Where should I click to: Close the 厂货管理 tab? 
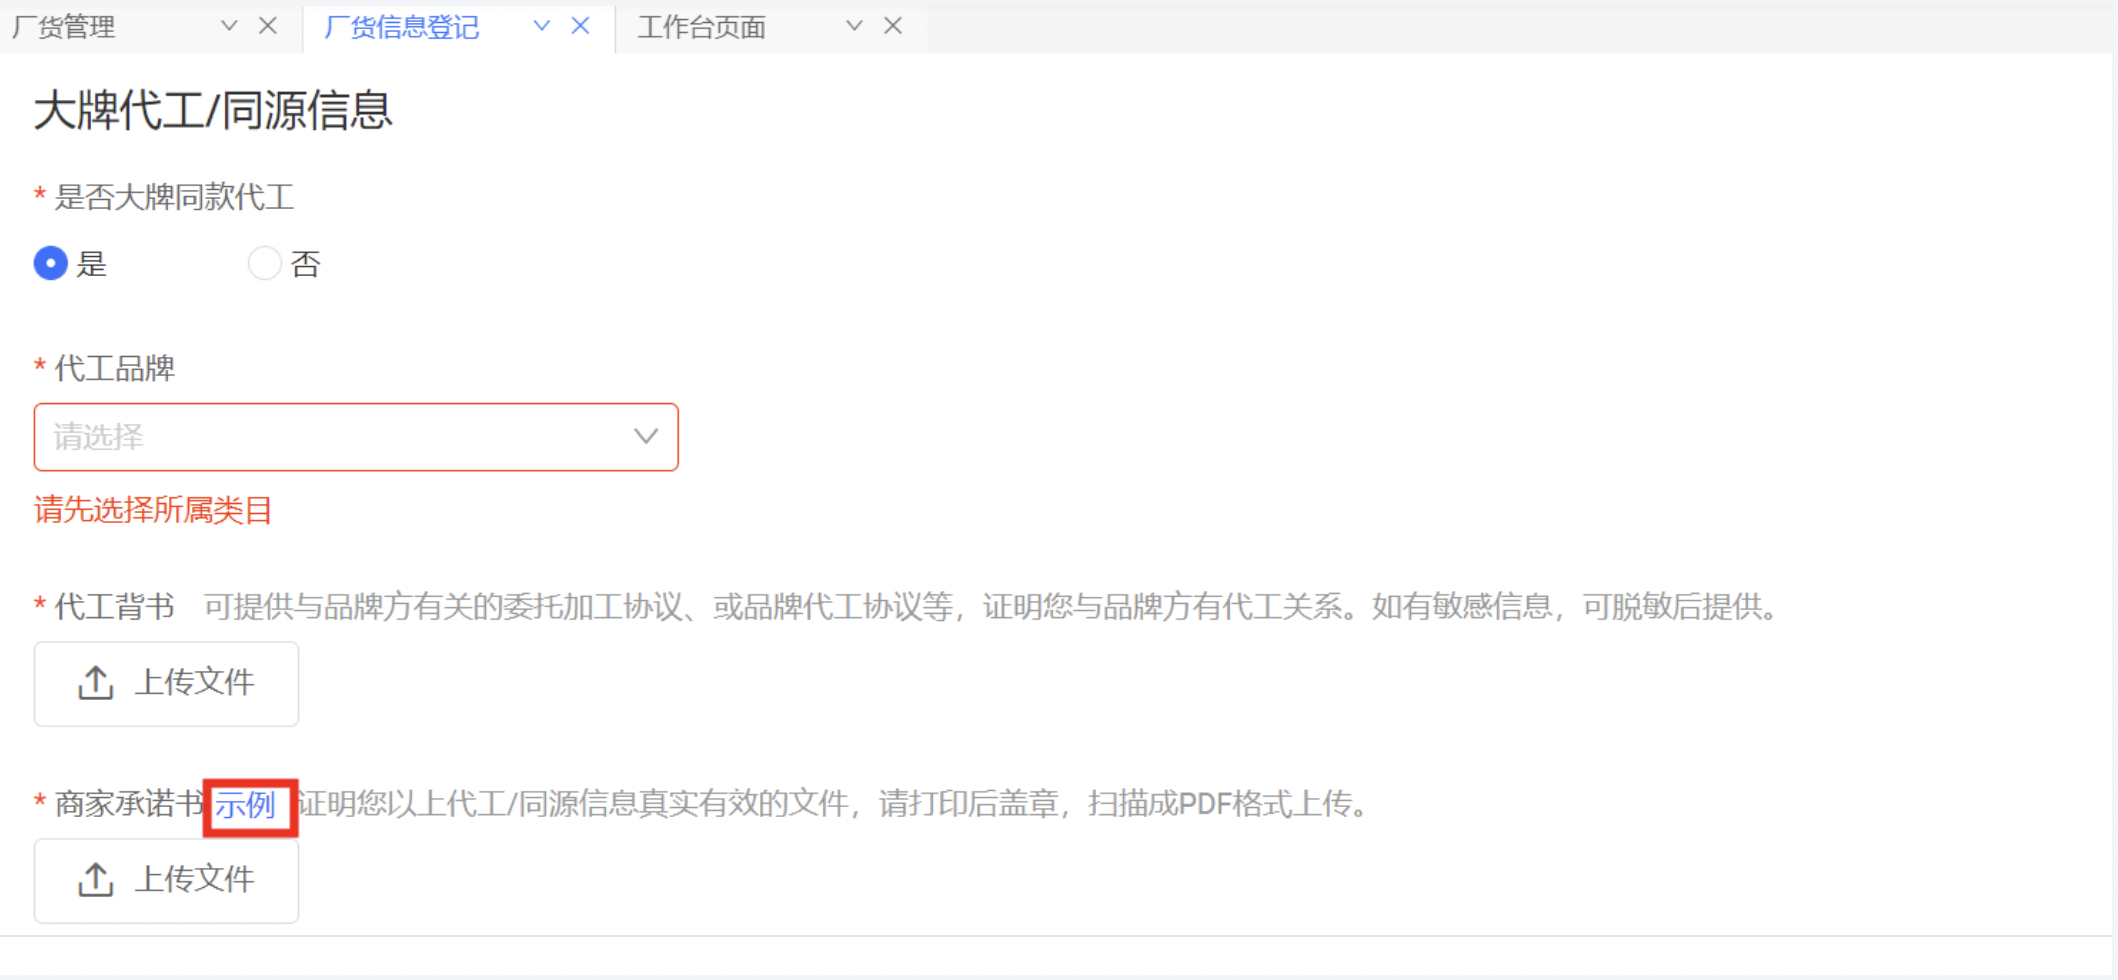[x=268, y=26]
